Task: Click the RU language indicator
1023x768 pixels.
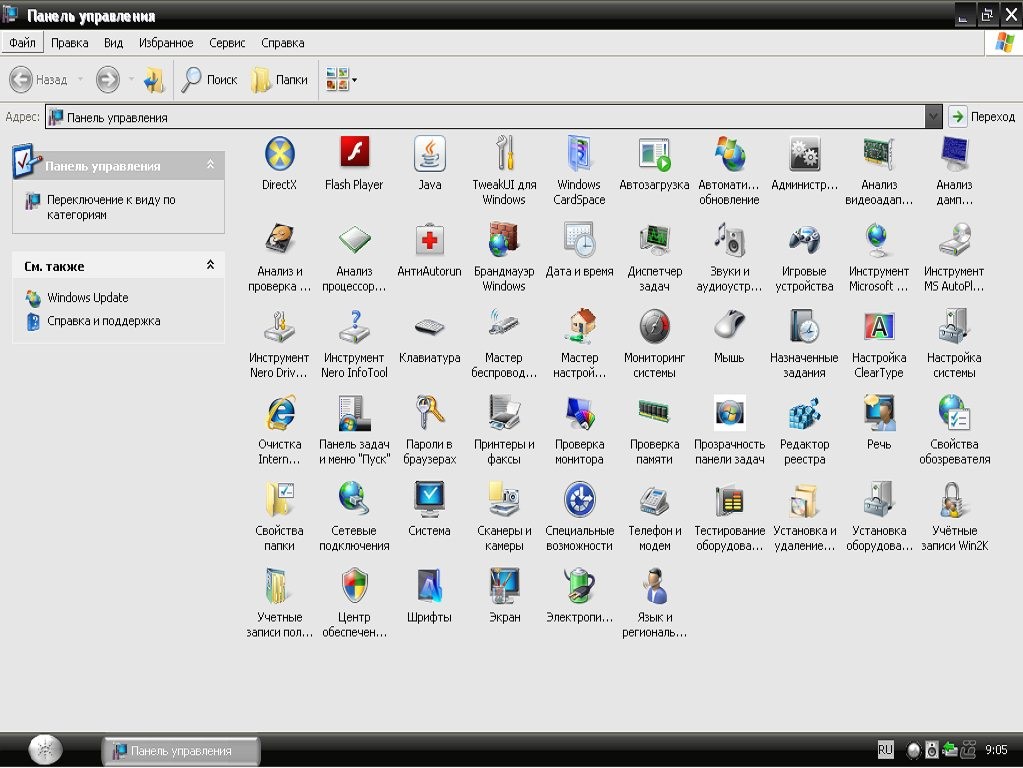Action: click(x=885, y=750)
